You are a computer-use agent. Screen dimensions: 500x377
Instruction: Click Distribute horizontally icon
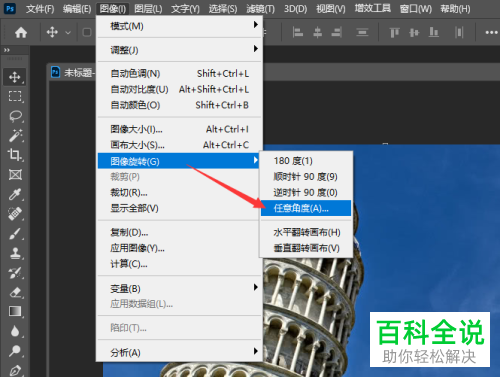tap(459, 32)
